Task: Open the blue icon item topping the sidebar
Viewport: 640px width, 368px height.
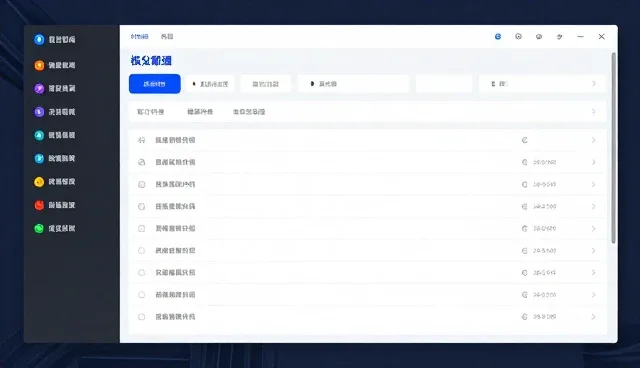Action: [x=55, y=40]
